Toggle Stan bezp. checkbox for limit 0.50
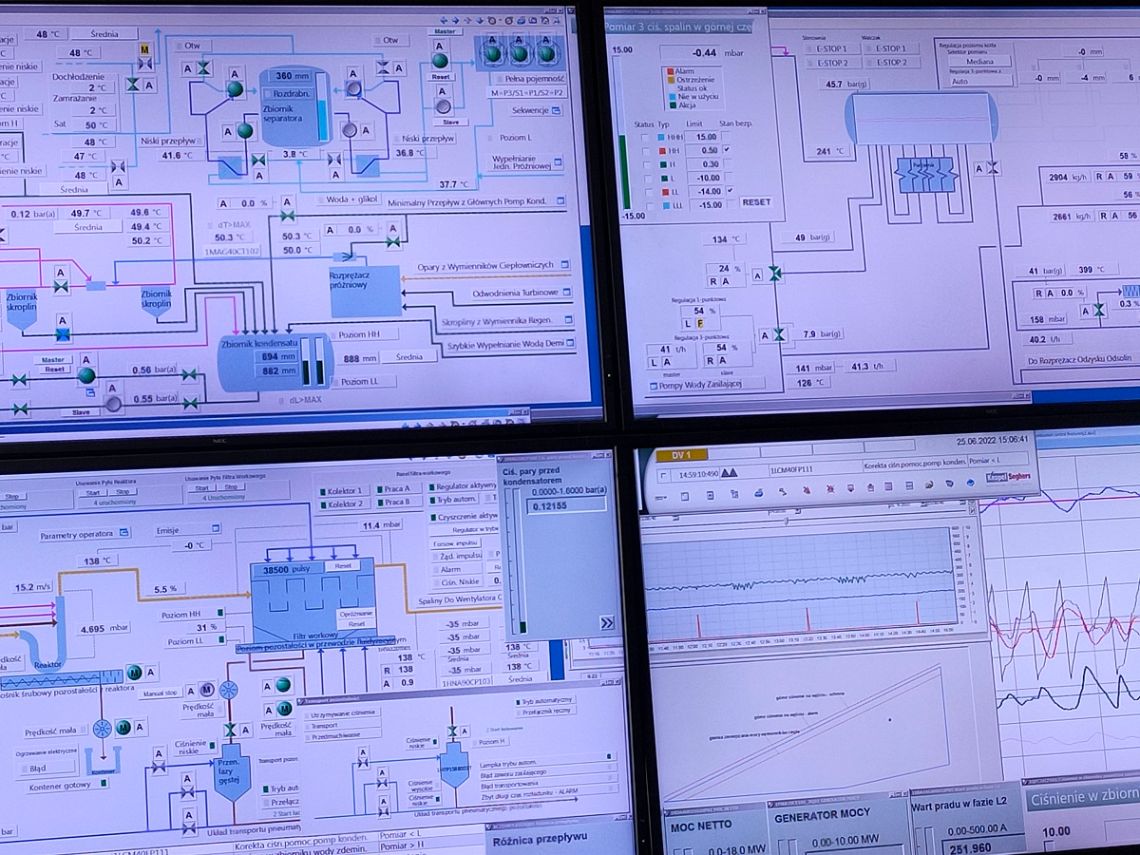Screen dimensions: 1140x855 726,149
